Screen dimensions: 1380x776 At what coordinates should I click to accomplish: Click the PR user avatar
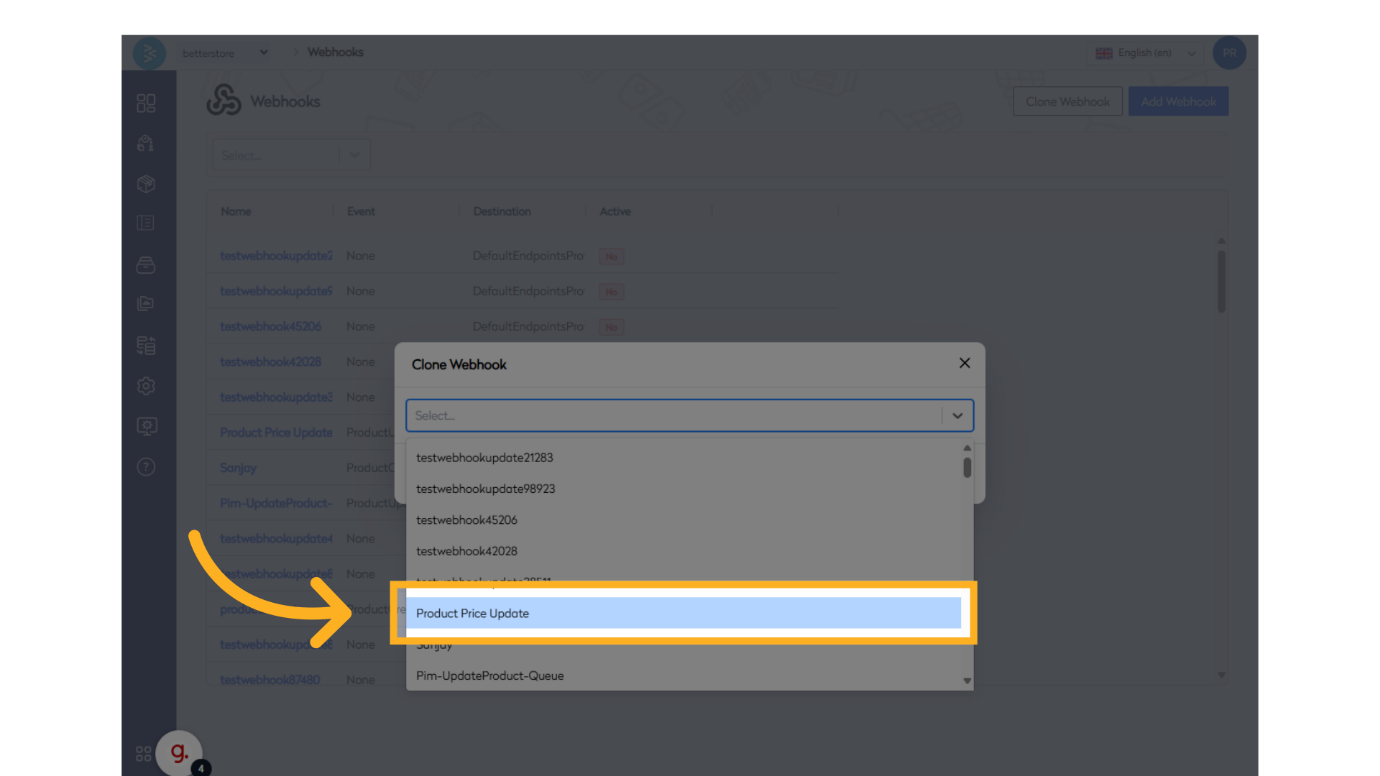[1229, 53]
